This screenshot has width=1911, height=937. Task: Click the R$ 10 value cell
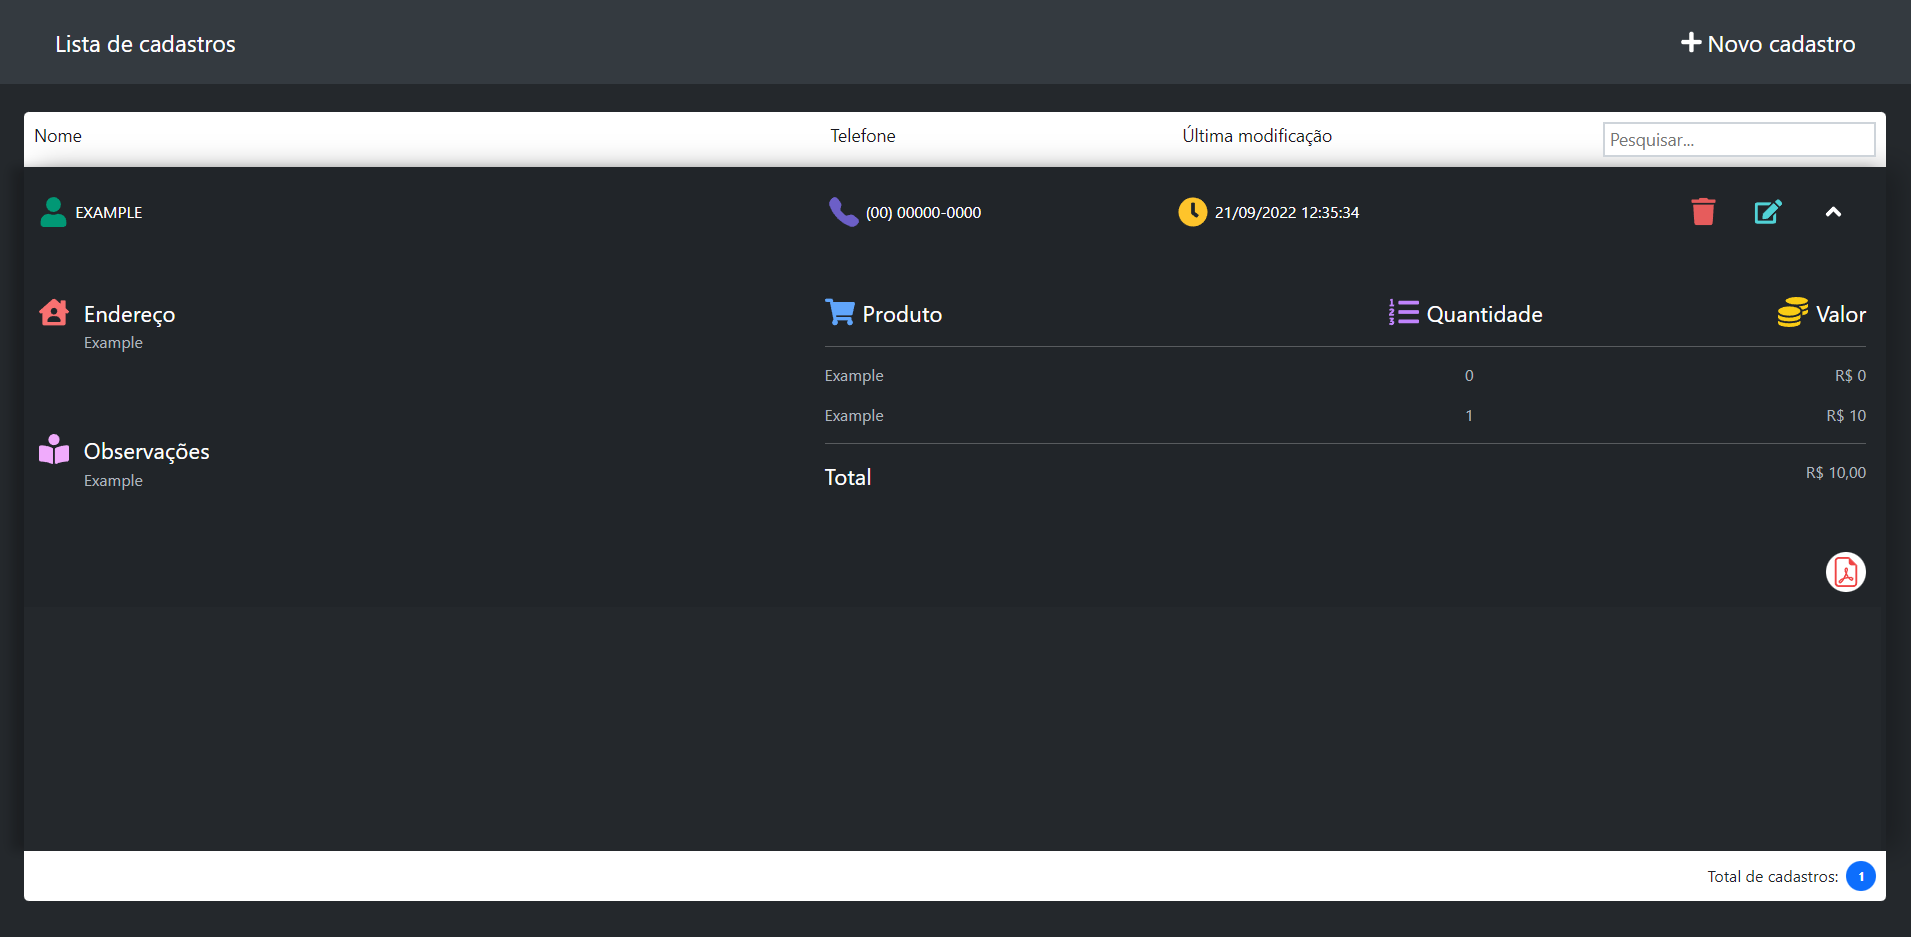(x=1846, y=416)
